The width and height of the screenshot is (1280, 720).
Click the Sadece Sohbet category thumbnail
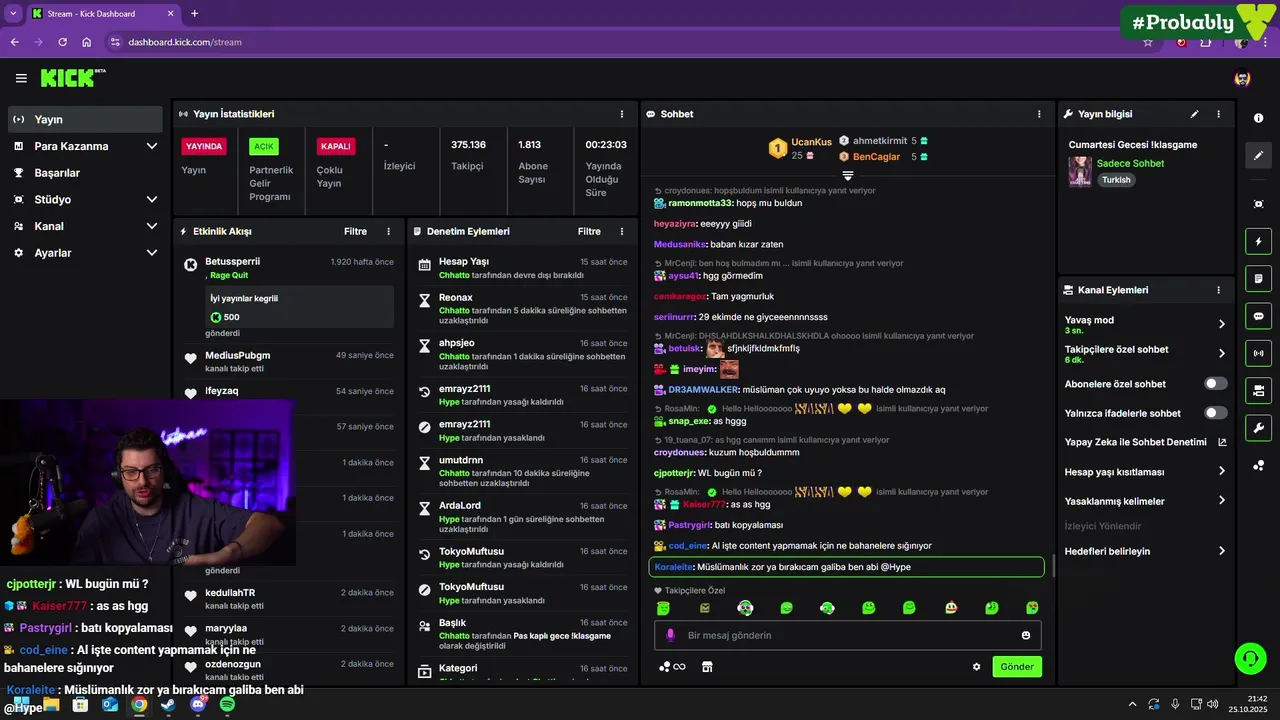click(1080, 172)
